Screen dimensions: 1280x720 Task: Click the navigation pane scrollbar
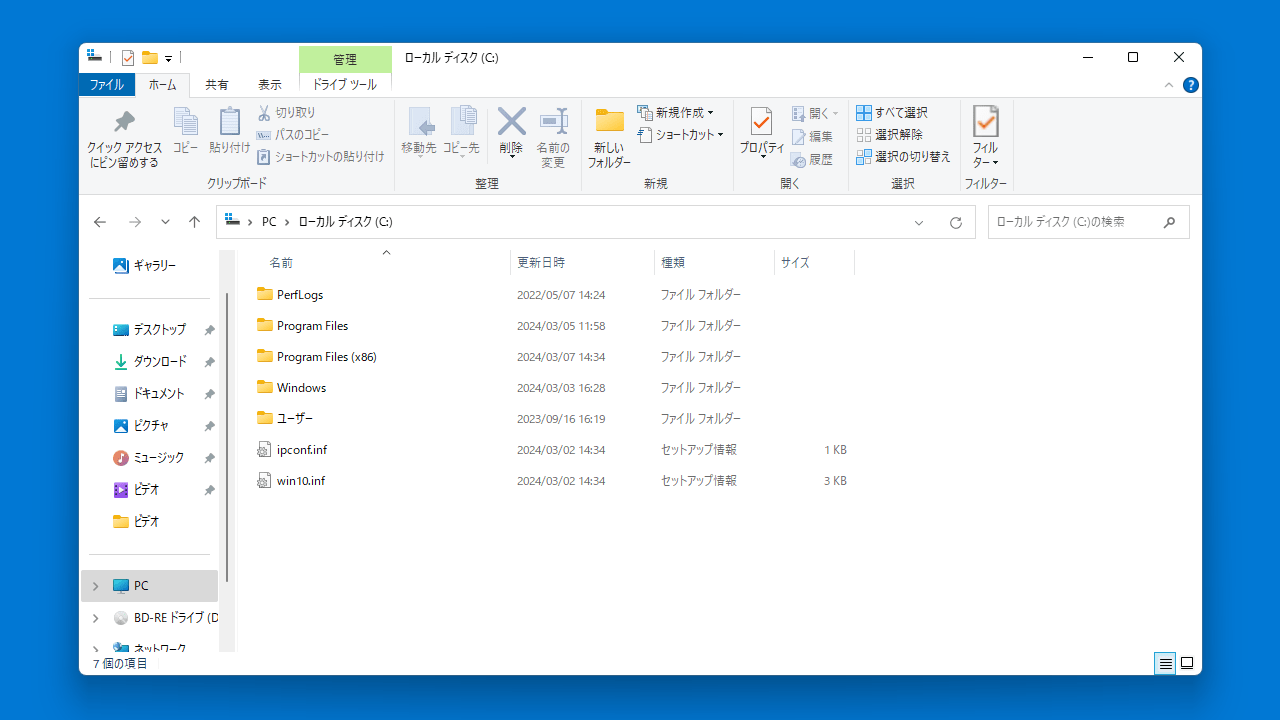pyautogui.click(x=227, y=435)
